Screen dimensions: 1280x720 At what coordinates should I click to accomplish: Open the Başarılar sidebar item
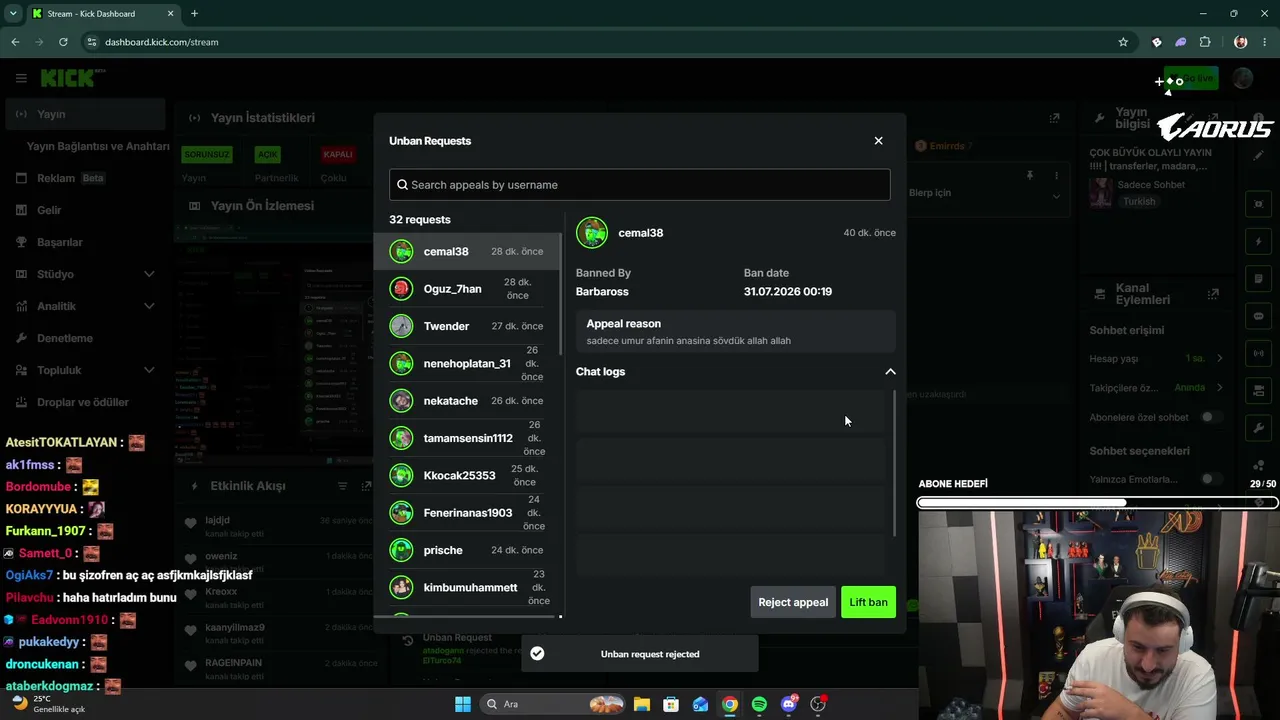pos(85,242)
